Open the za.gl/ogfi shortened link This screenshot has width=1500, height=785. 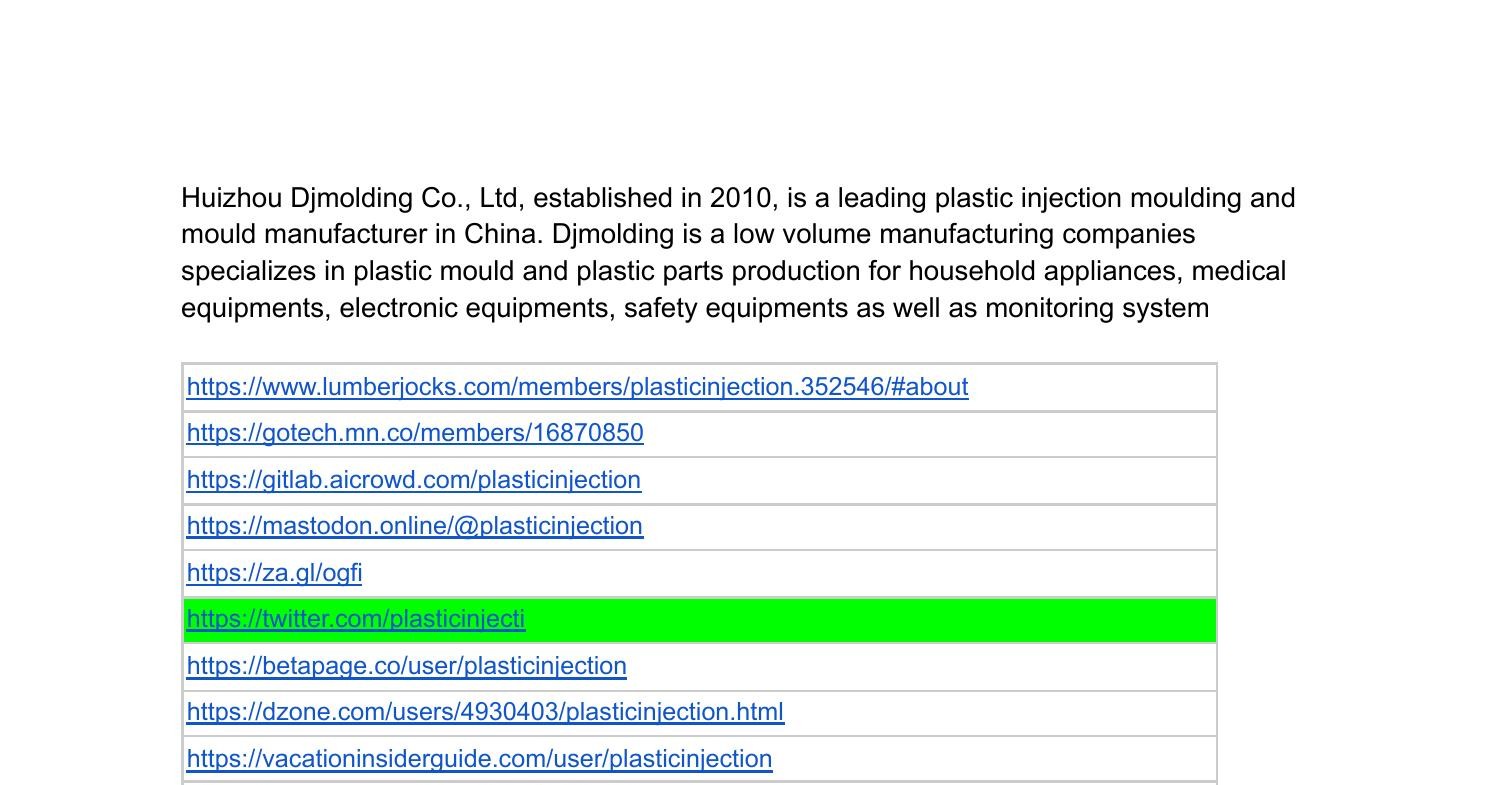(273, 573)
